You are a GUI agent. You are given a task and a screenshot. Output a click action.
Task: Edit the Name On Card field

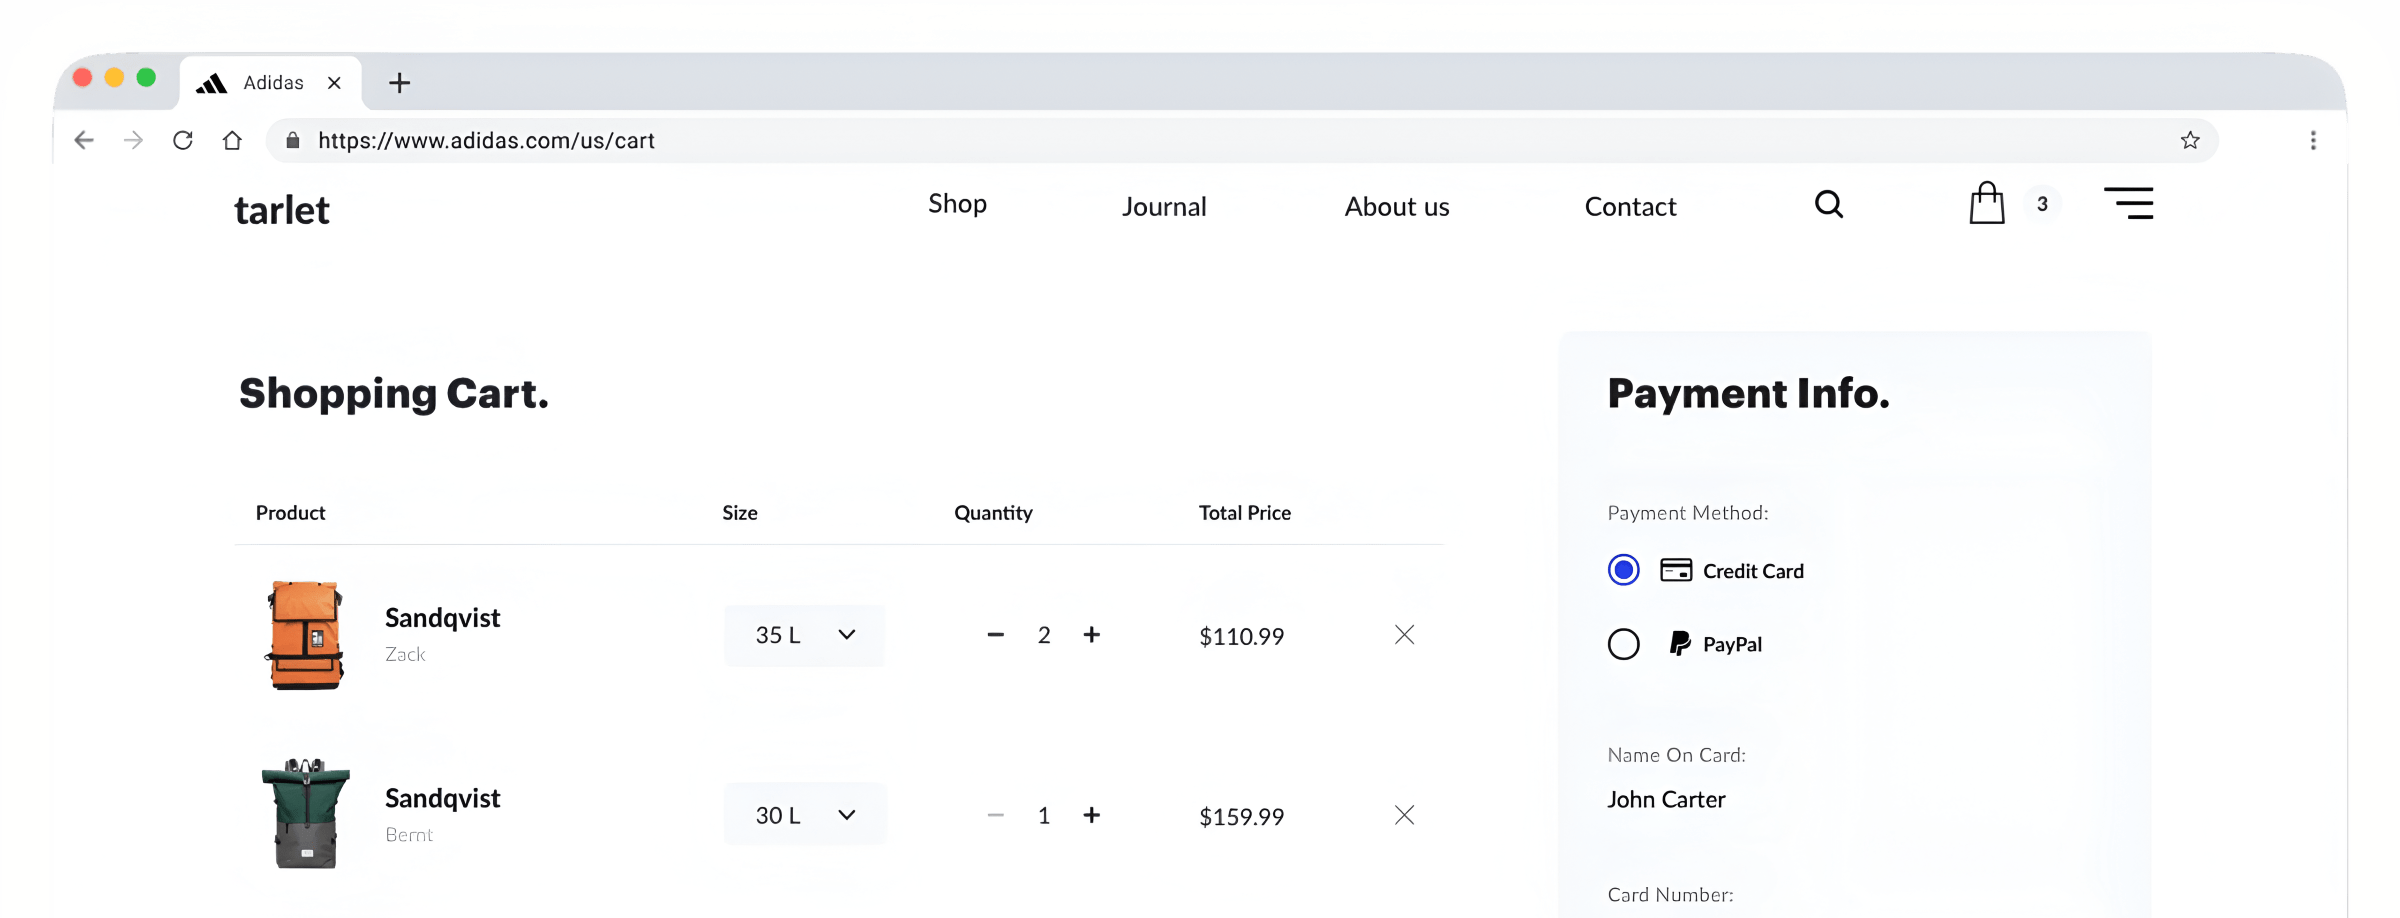click(1666, 800)
